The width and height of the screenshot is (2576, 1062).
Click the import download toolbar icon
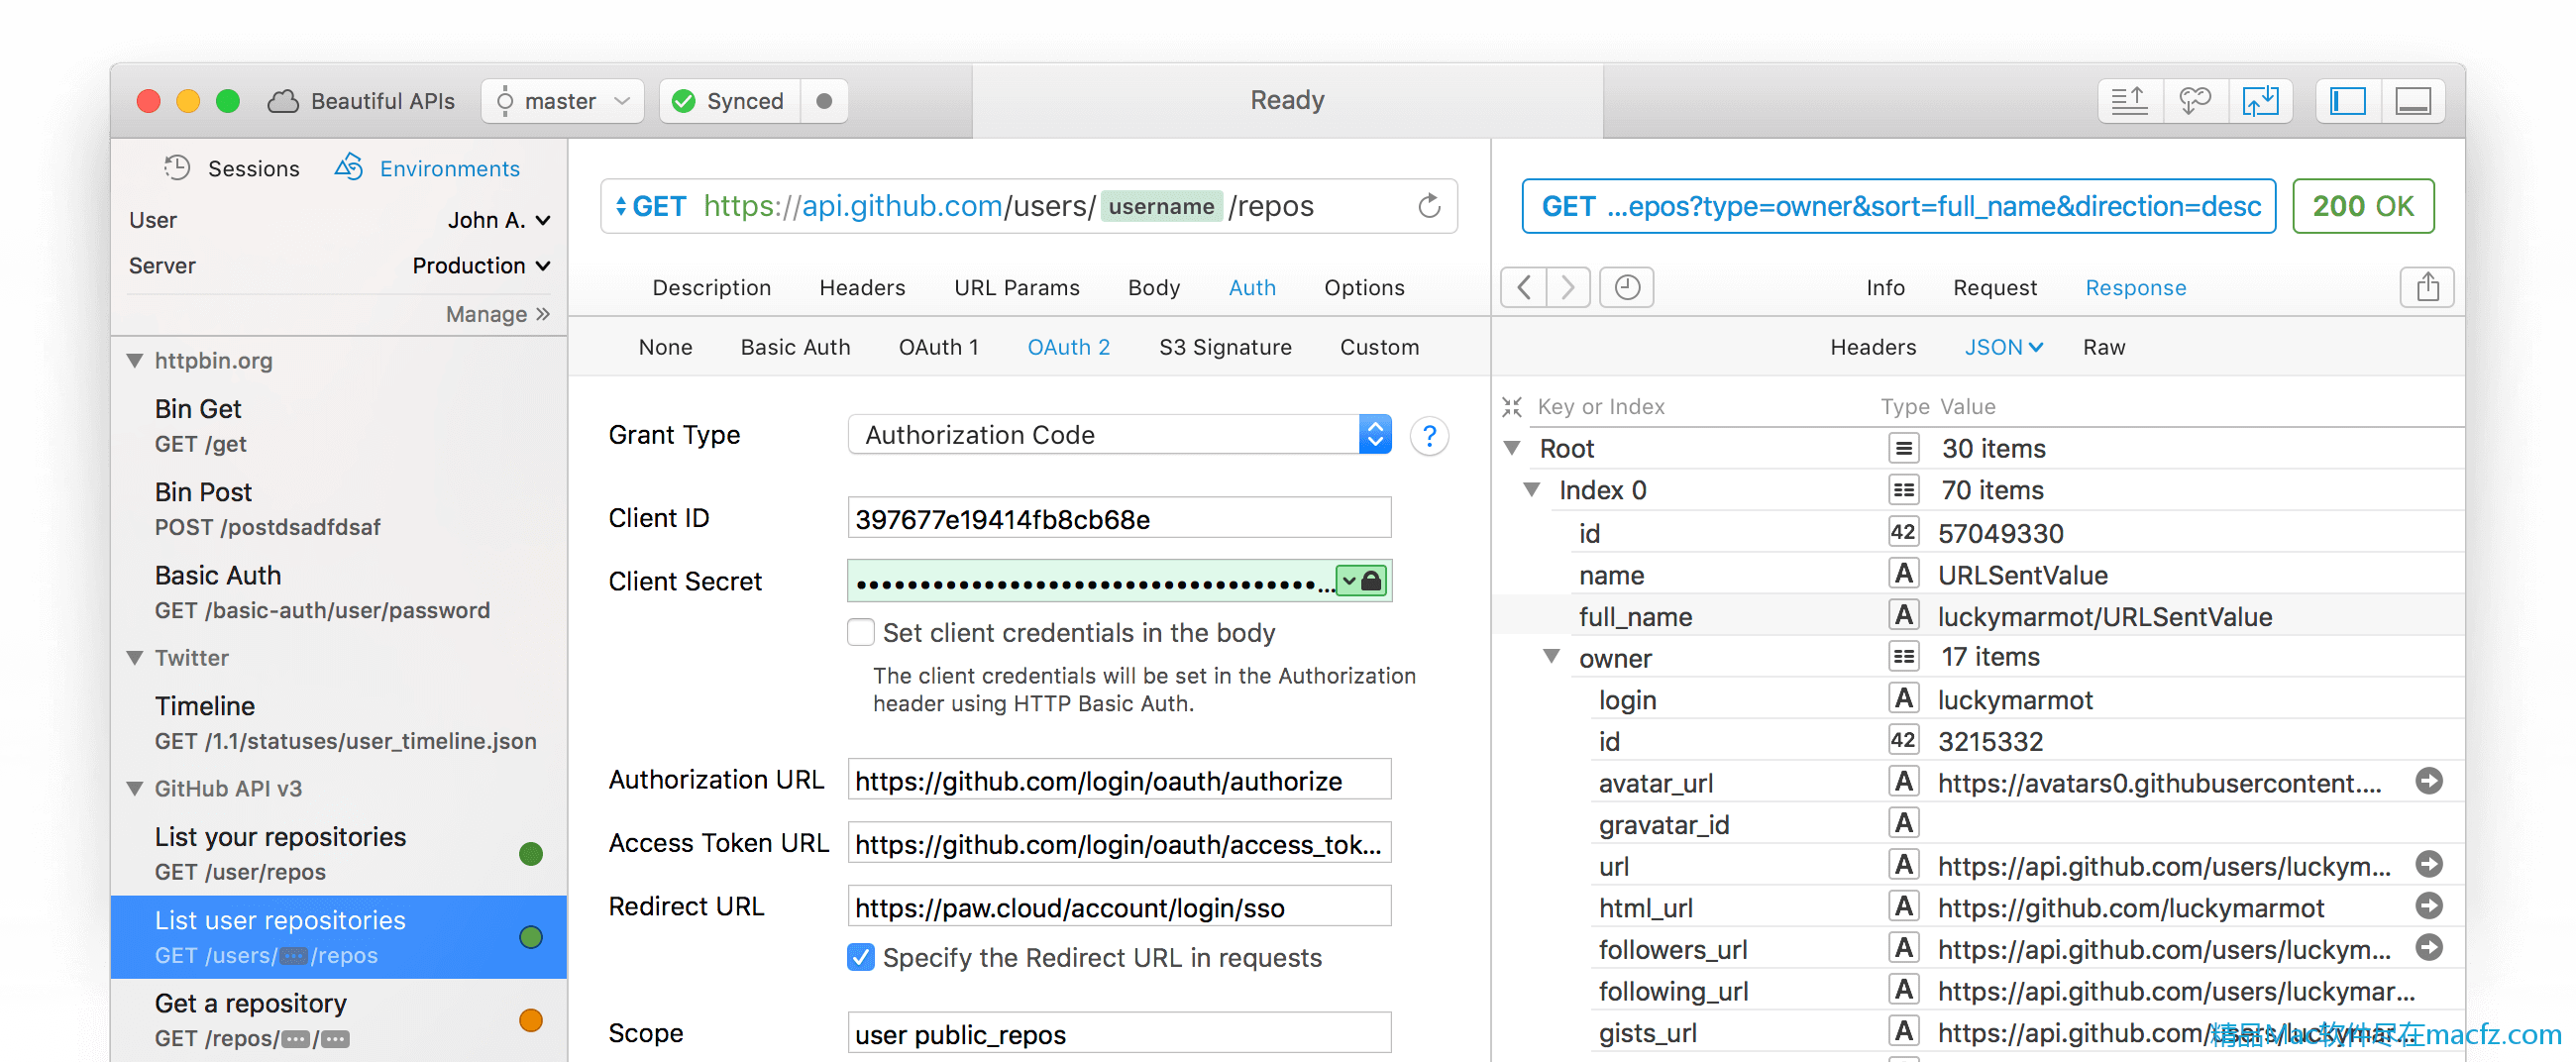pos(2260,101)
